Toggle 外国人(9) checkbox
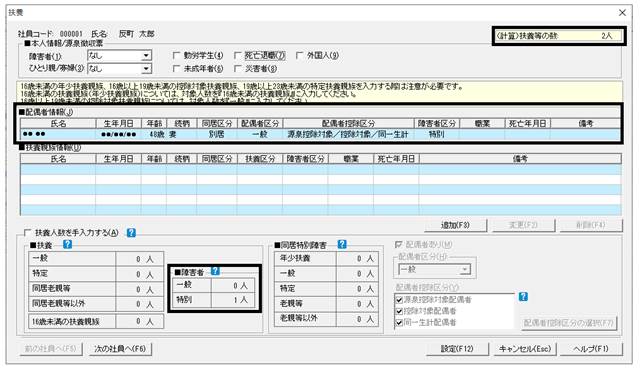 [299, 55]
